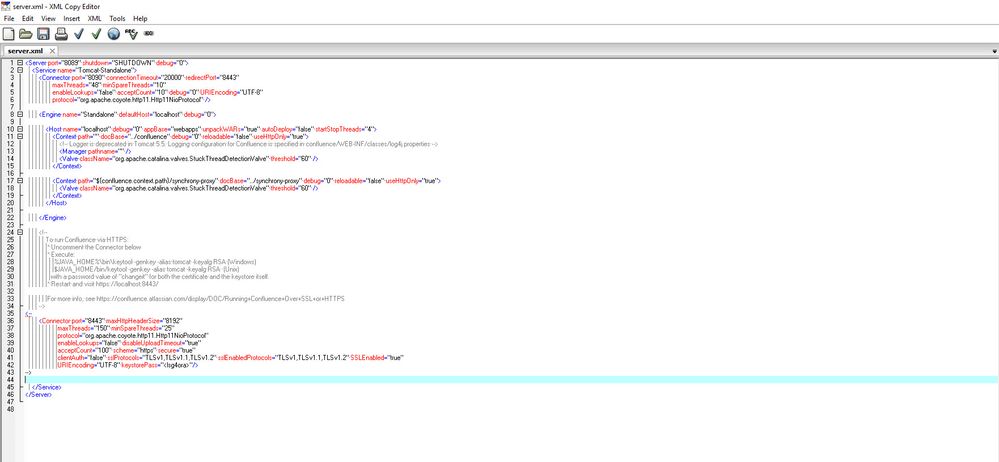
Task: Click the defaultHost attribute on line 8
Action: pos(137,114)
